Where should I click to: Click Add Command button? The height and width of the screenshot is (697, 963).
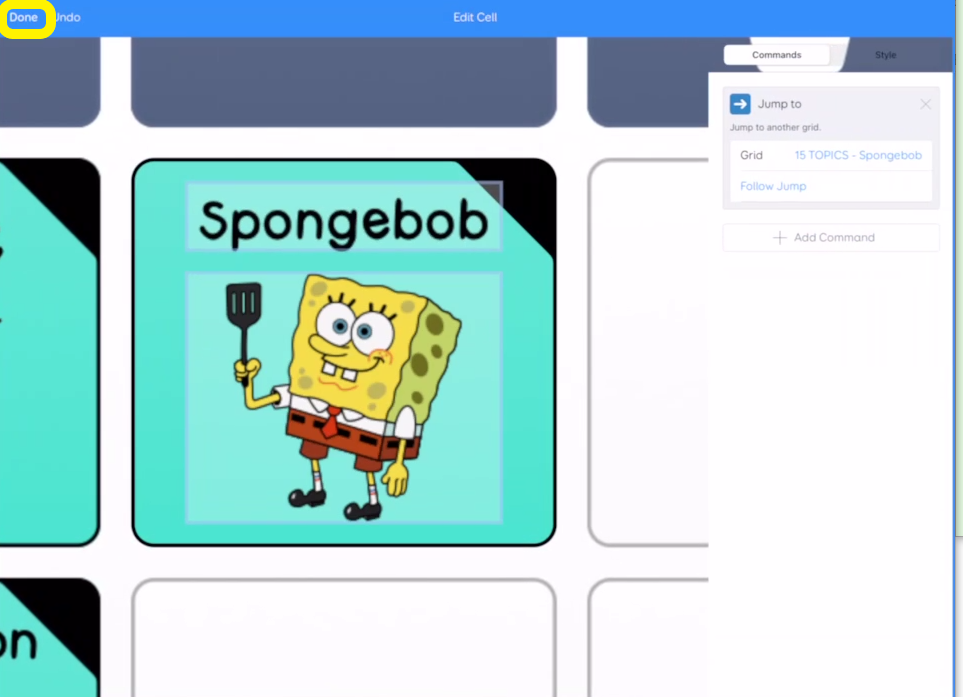[x=831, y=238]
